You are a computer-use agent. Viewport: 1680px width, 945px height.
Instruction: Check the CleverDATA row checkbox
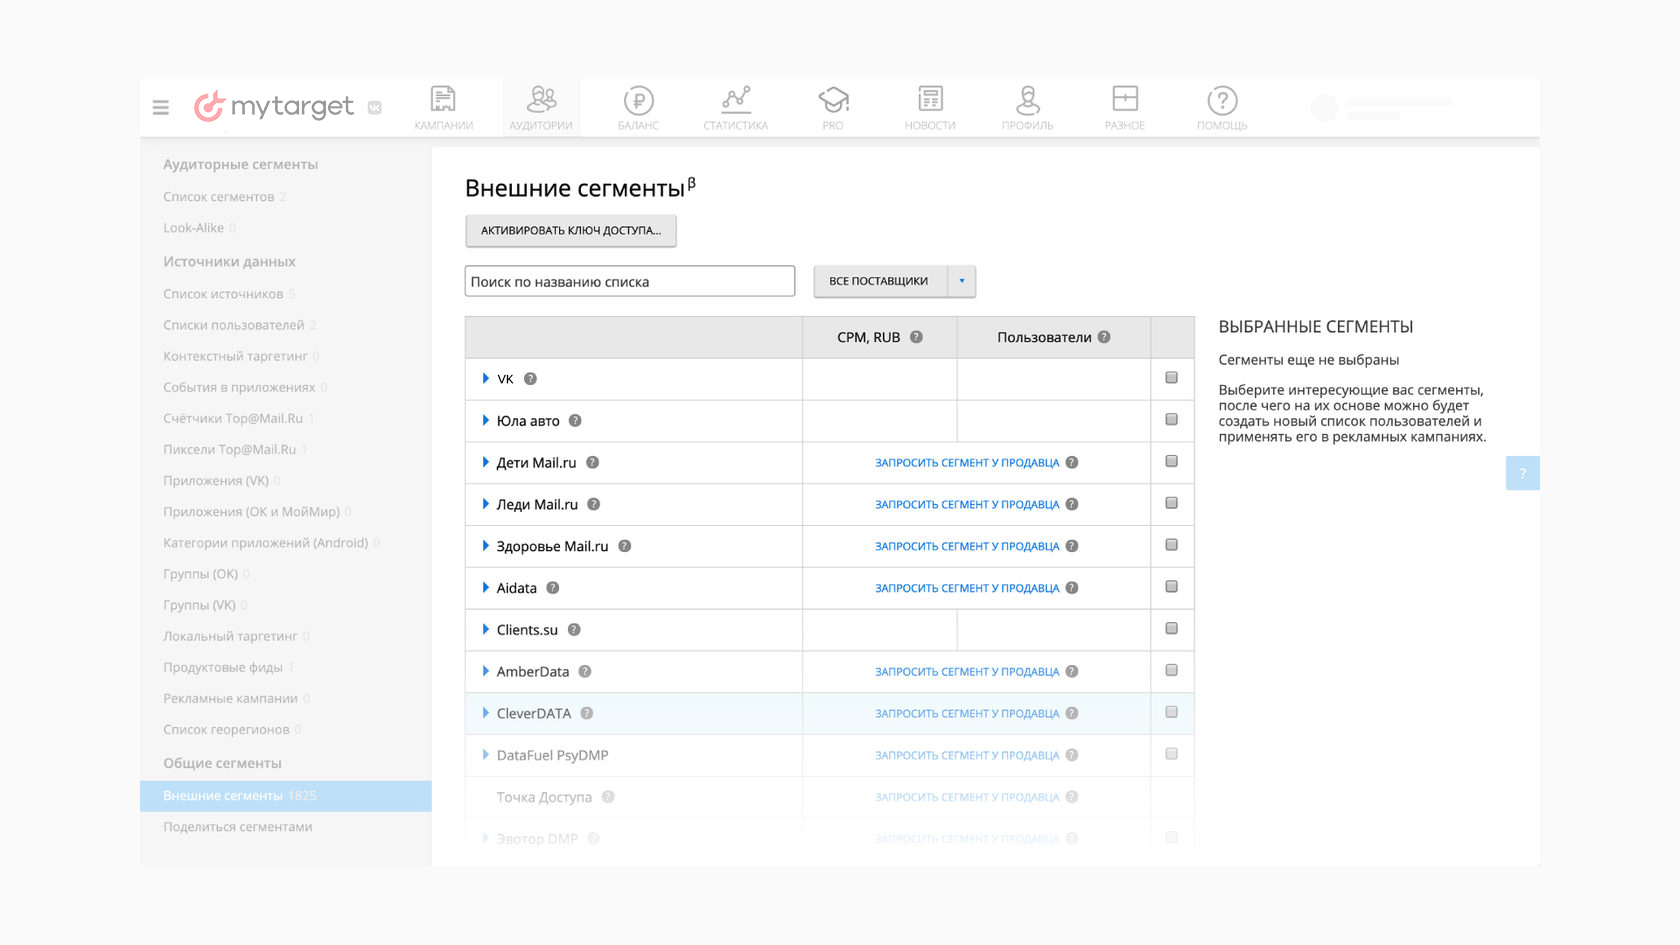coord(1171,713)
